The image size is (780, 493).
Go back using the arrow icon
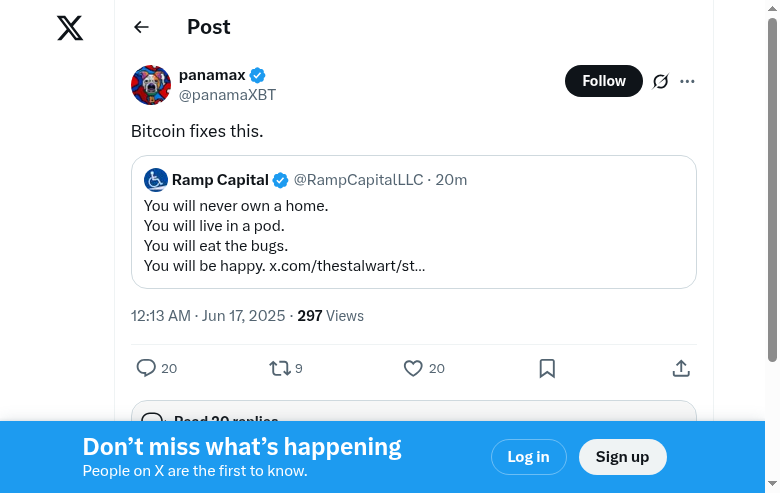click(x=141, y=28)
